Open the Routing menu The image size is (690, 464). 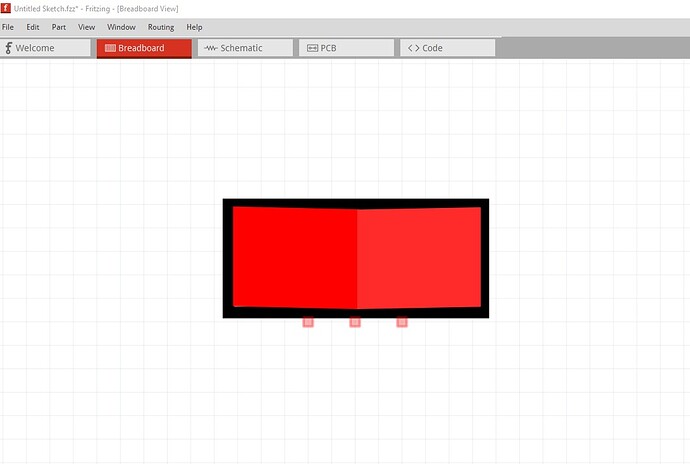pos(161,27)
